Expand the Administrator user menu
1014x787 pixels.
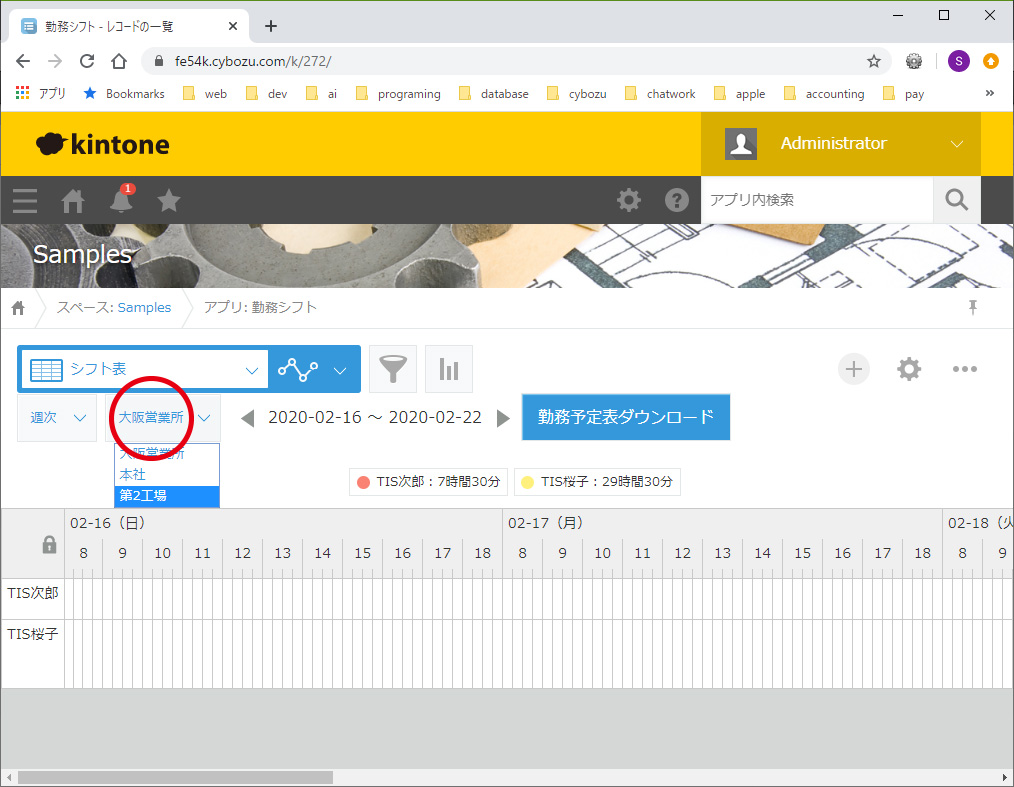(x=841, y=144)
